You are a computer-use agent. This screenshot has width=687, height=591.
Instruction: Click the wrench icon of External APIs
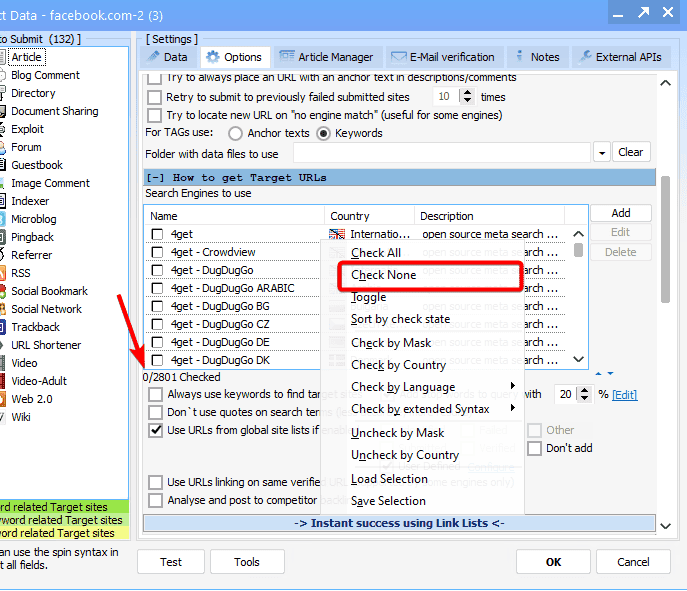point(584,57)
